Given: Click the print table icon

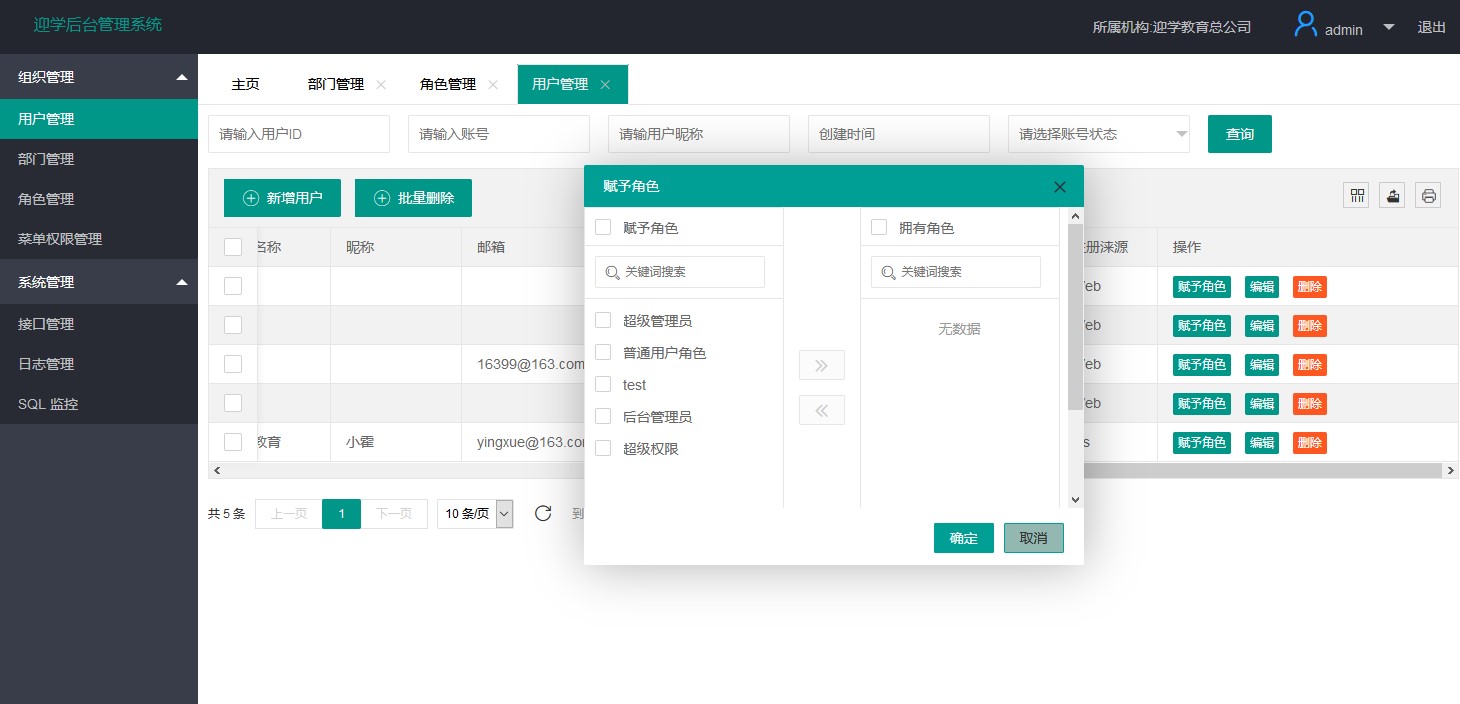Looking at the screenshot, I should point(1429,196).
